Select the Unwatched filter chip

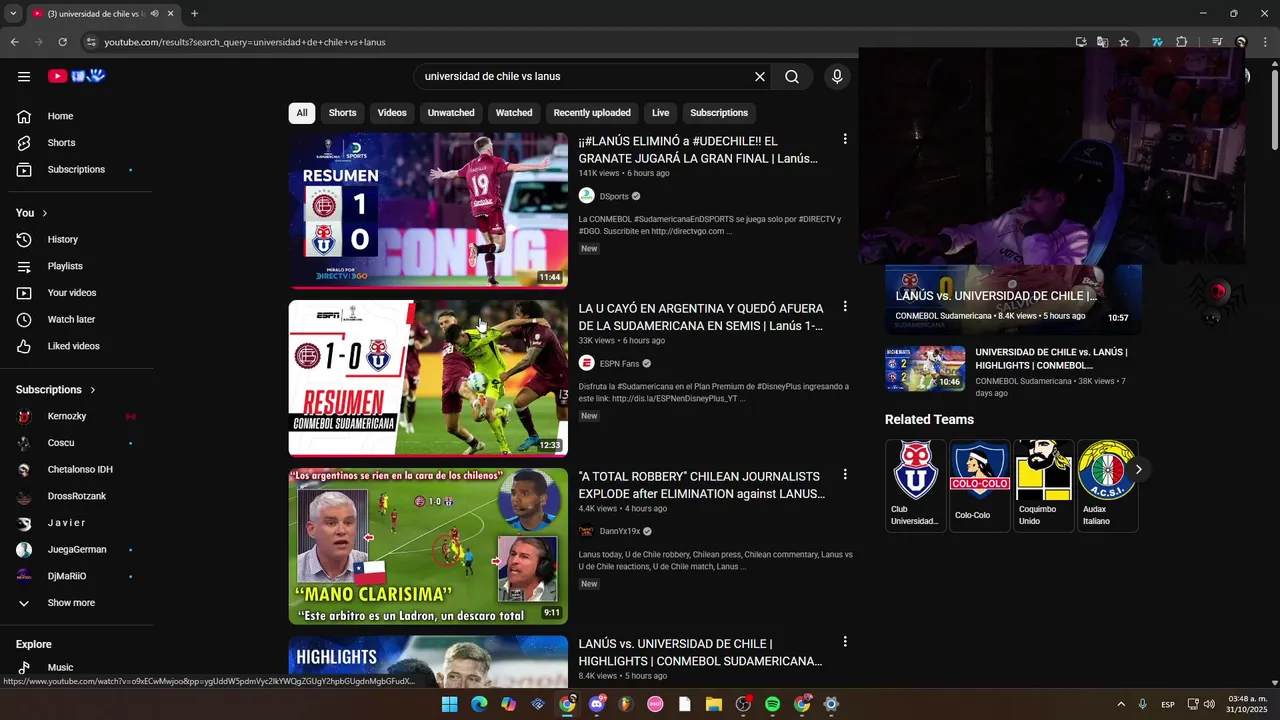451,113
